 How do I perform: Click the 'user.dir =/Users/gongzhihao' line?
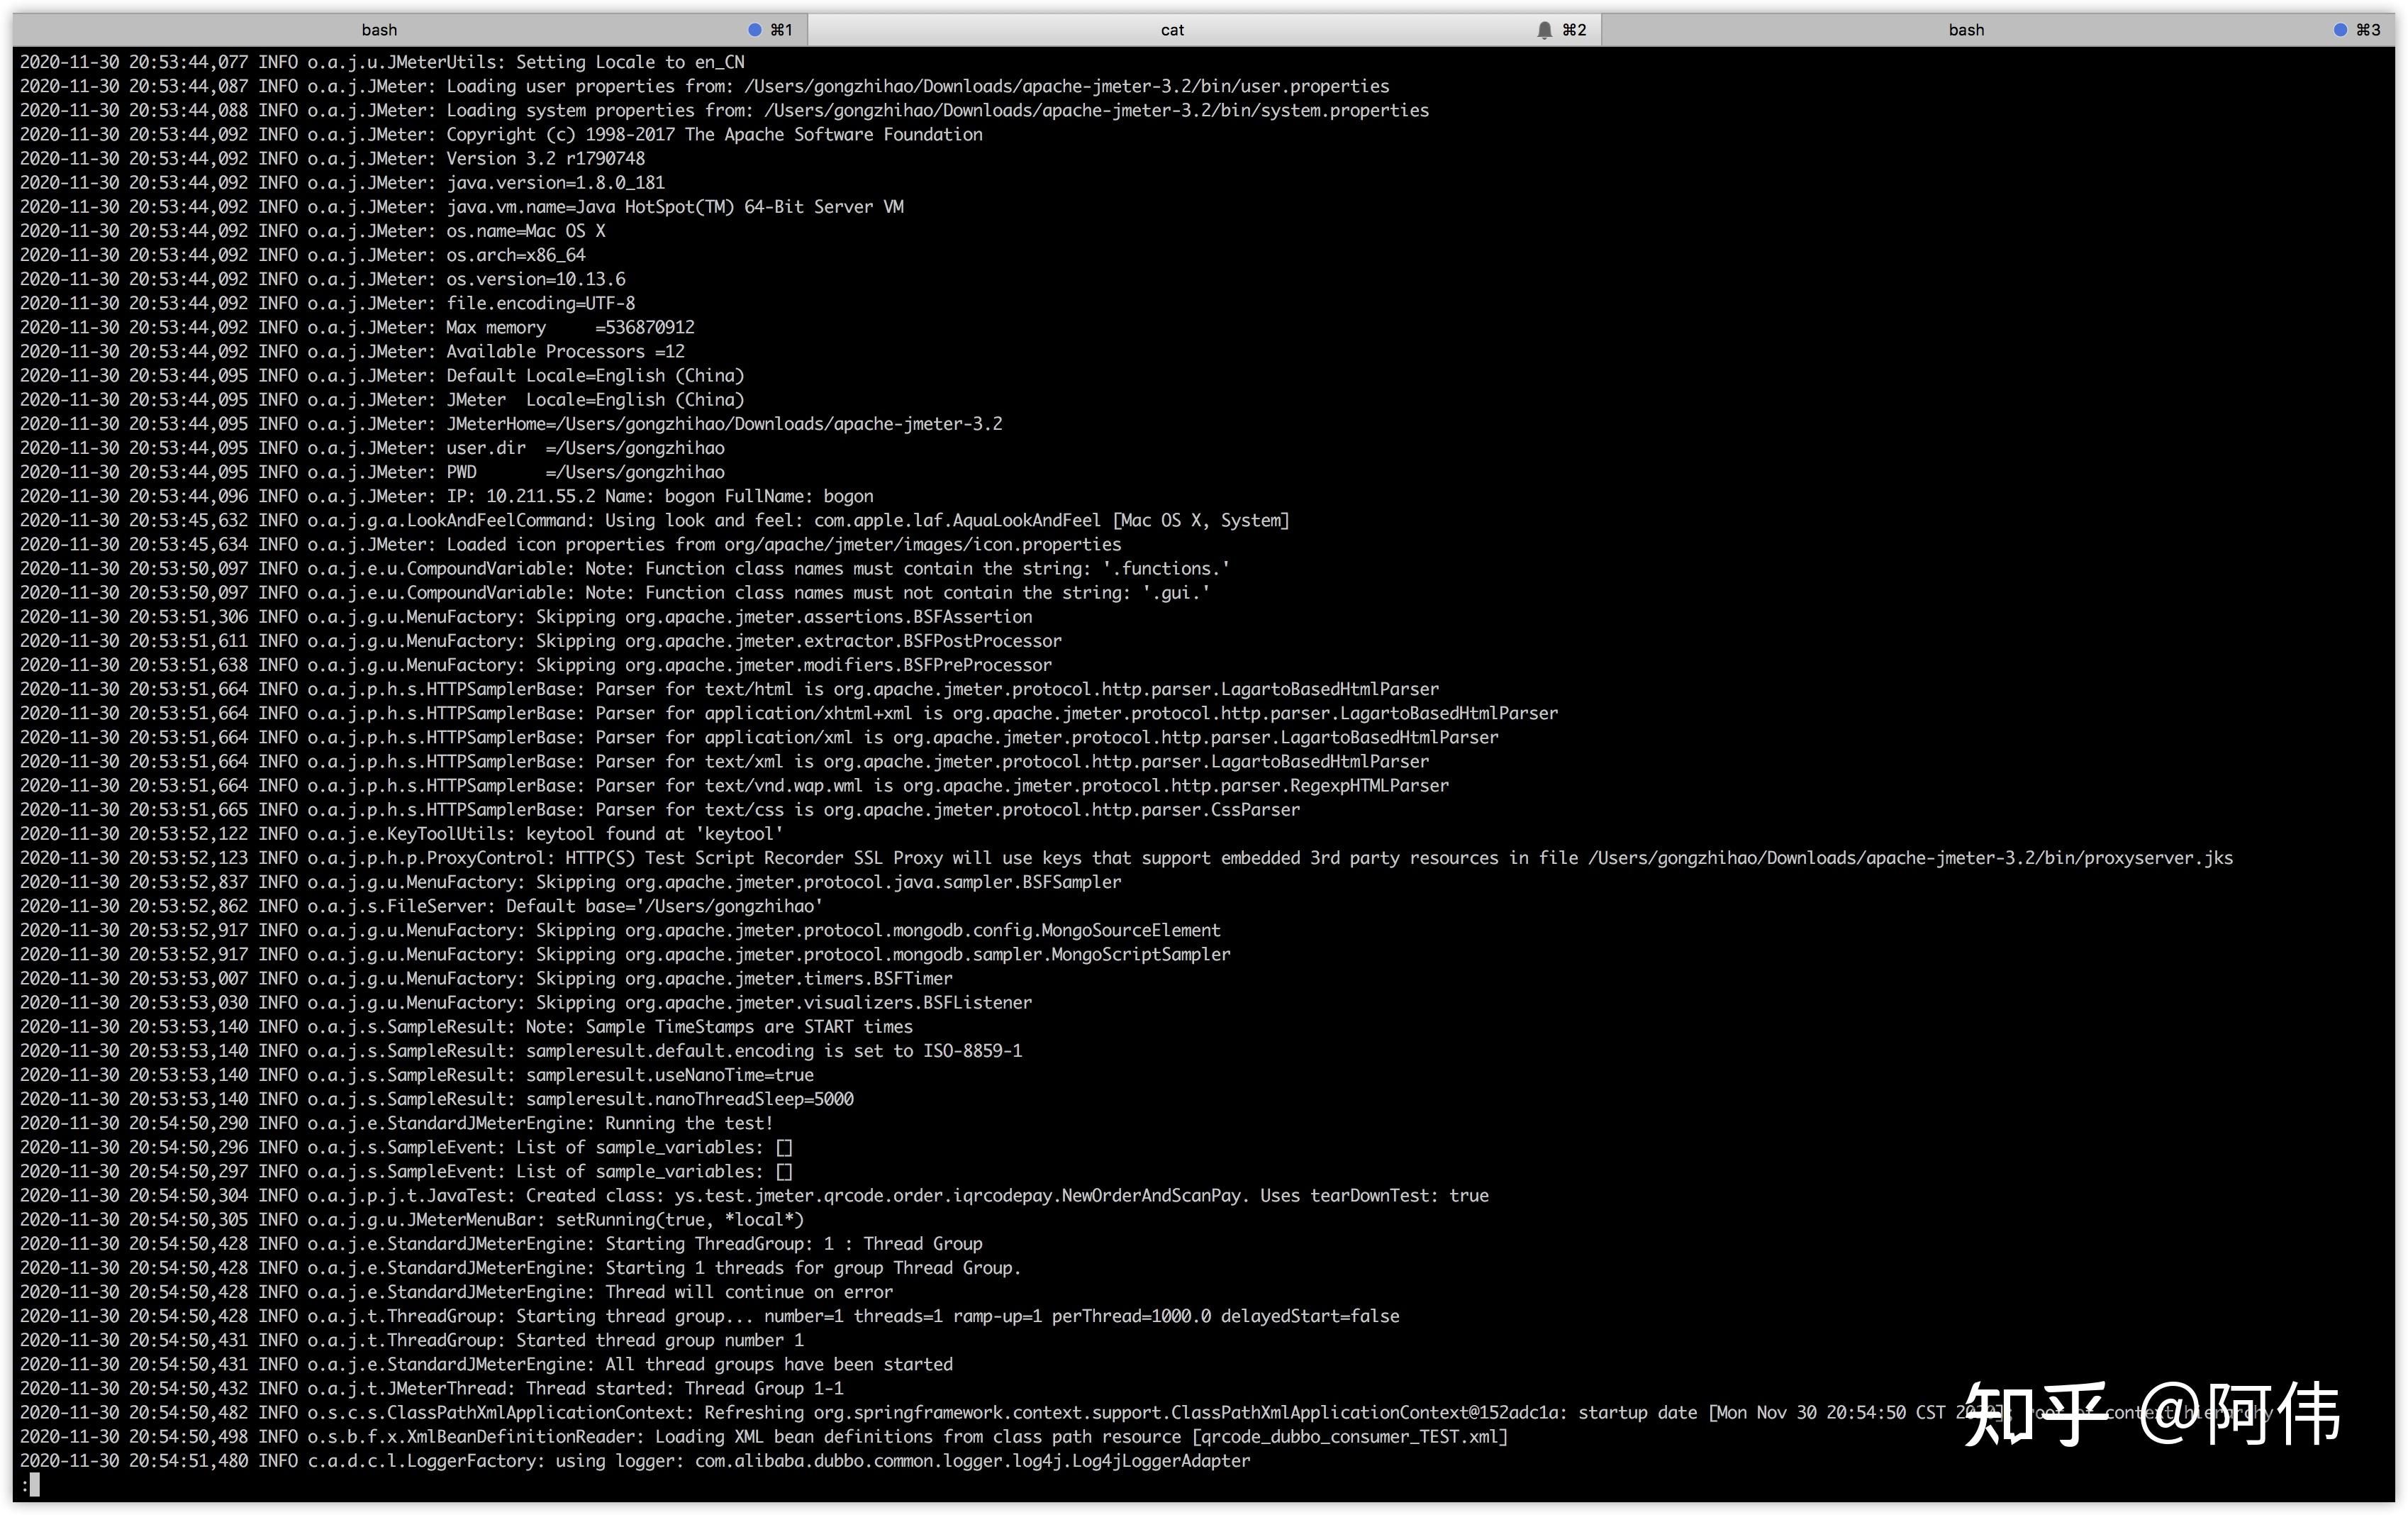(x=372, y=448)
